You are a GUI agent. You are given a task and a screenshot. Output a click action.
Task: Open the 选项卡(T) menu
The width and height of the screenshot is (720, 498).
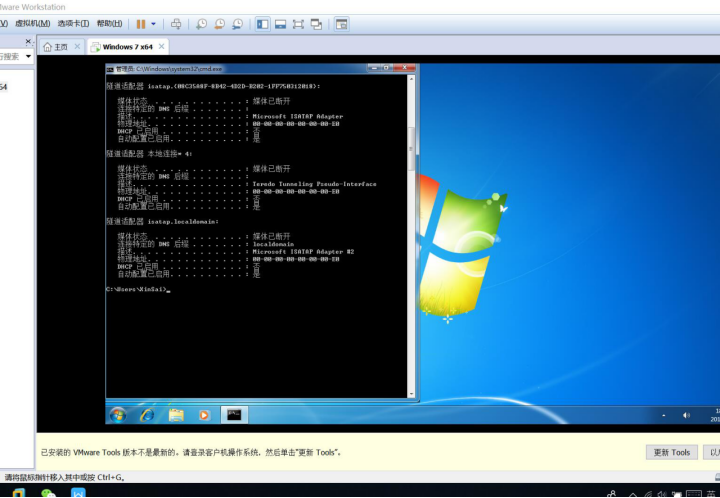73,23
